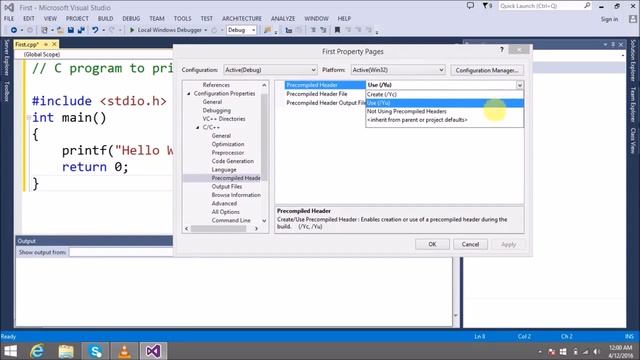Image resolution: width=640 pixels, height=360 pixels.
Task: Click the Save All toolbar icon
Action: 81,30
